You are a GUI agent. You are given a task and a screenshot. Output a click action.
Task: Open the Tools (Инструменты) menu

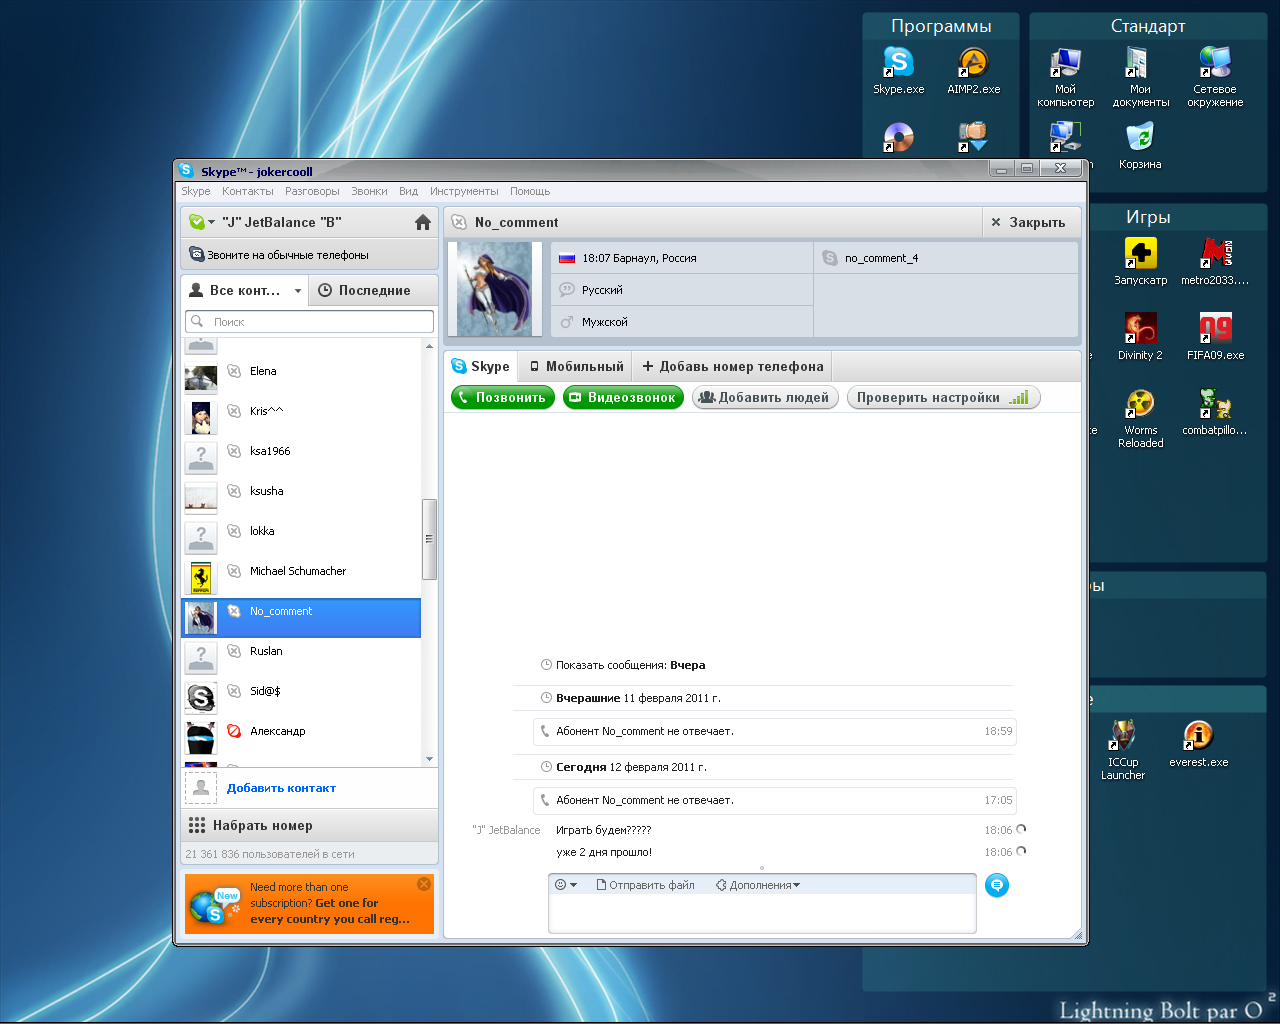coord(464,191)
